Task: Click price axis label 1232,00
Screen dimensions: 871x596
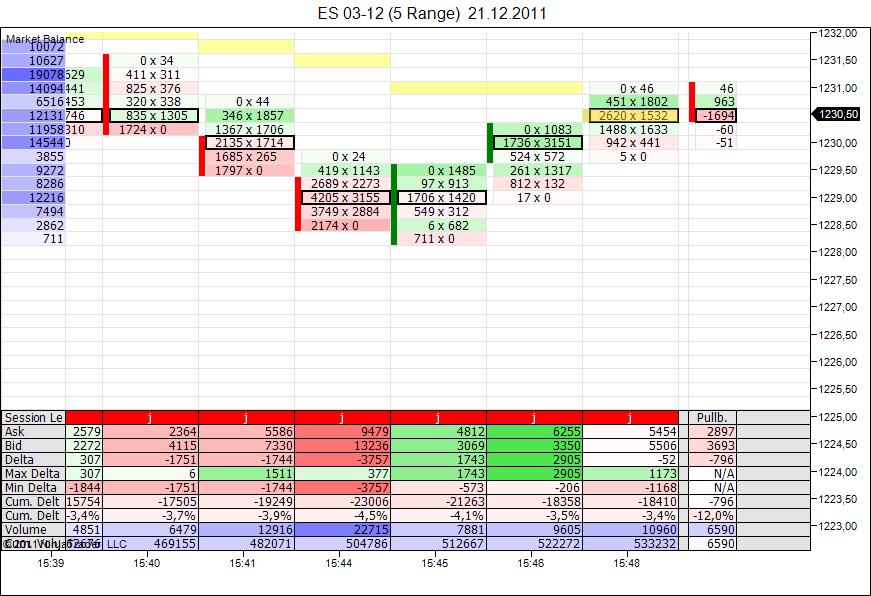Action: 838,33
